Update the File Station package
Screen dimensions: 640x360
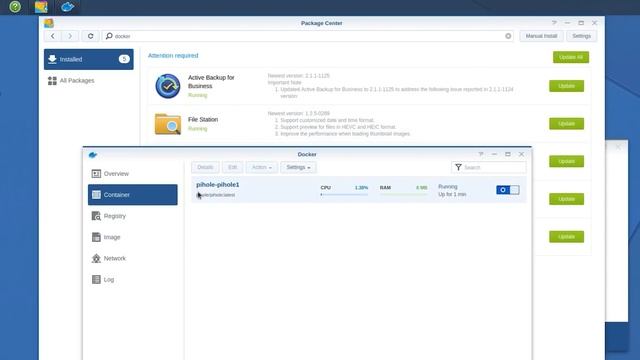566,124
